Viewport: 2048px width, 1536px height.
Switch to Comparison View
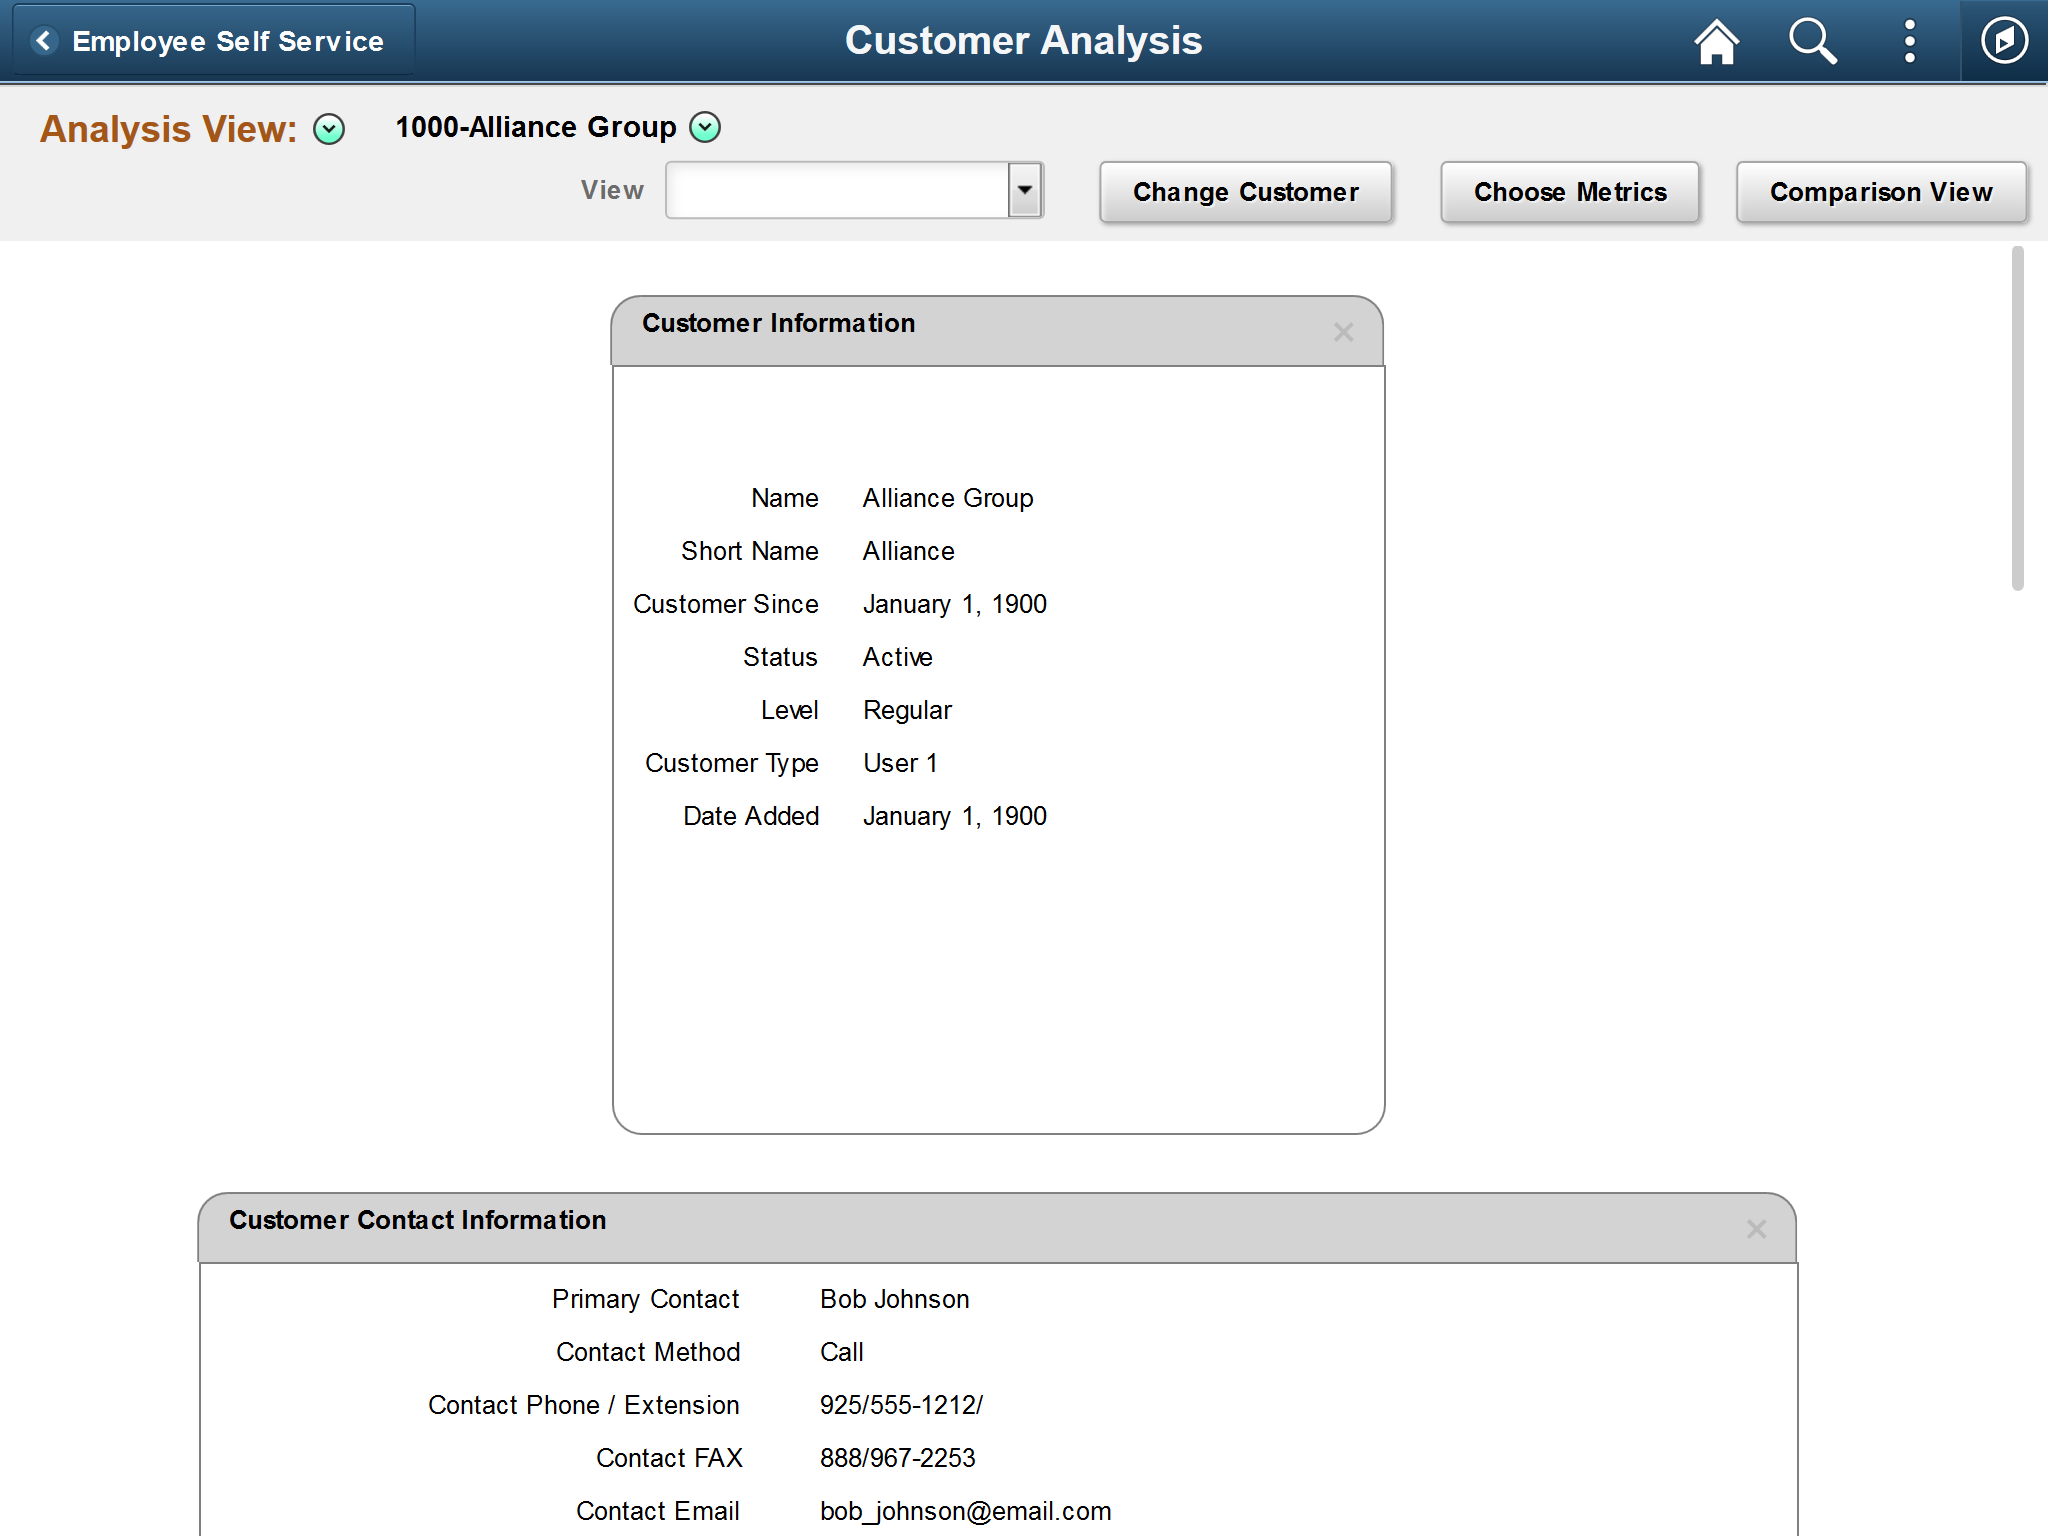(1880, 192)
